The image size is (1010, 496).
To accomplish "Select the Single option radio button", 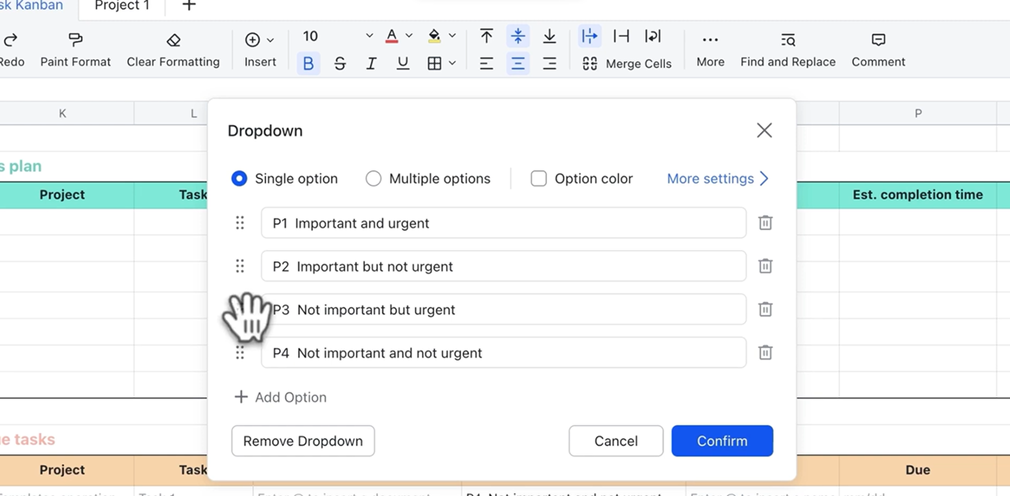I will pyautogui.click(x=239, y=179).
